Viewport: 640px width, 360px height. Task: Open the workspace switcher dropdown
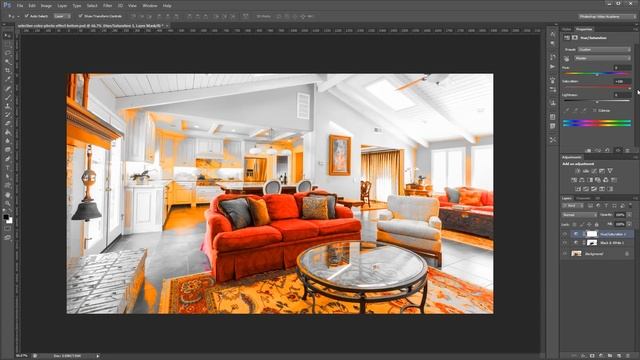[x=607, y=16]
